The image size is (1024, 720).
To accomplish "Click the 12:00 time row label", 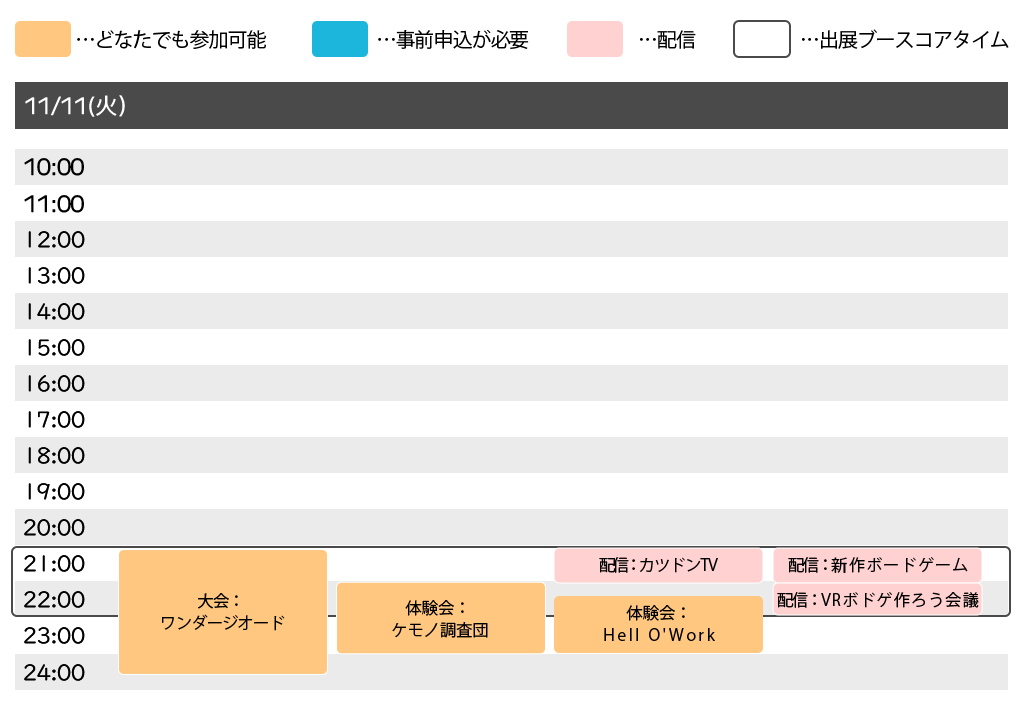I will pos(54,239).
